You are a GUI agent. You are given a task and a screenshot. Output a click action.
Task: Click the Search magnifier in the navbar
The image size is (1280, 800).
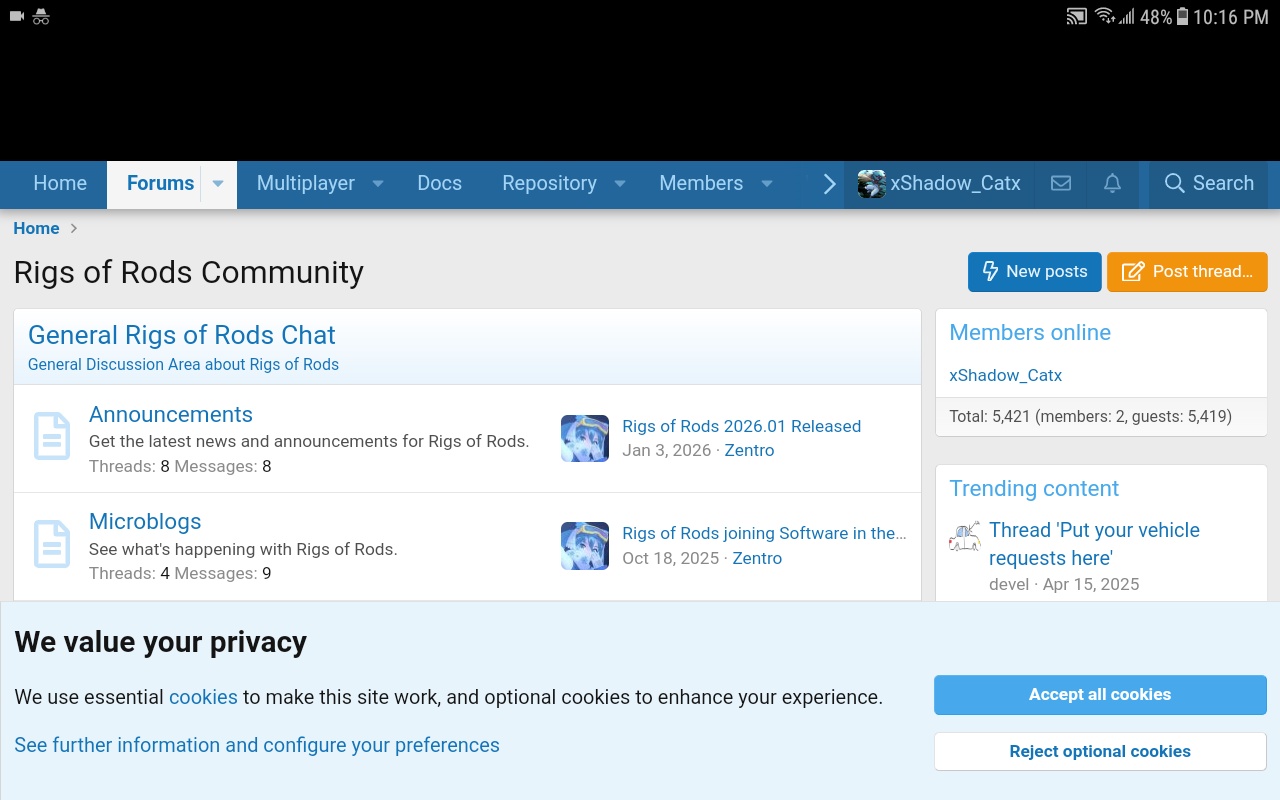[1174, 183]
